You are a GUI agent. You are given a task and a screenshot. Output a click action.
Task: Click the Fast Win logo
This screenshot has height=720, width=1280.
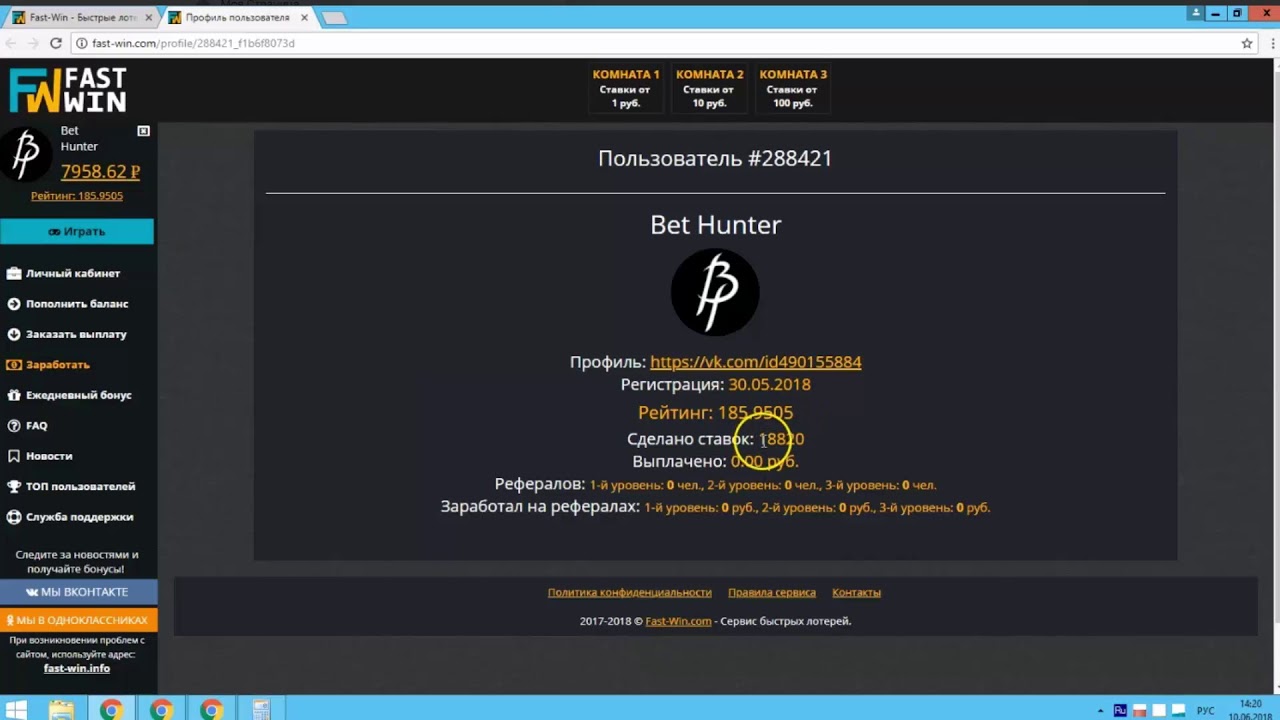coord(68,90)
